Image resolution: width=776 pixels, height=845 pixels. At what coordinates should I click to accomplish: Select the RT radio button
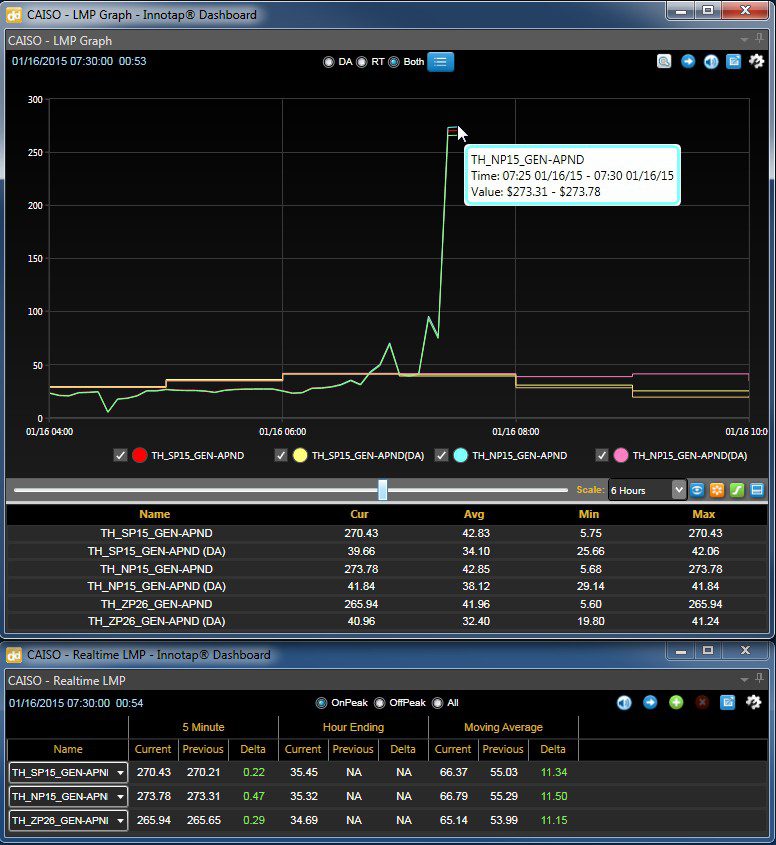tap(362, 62)
